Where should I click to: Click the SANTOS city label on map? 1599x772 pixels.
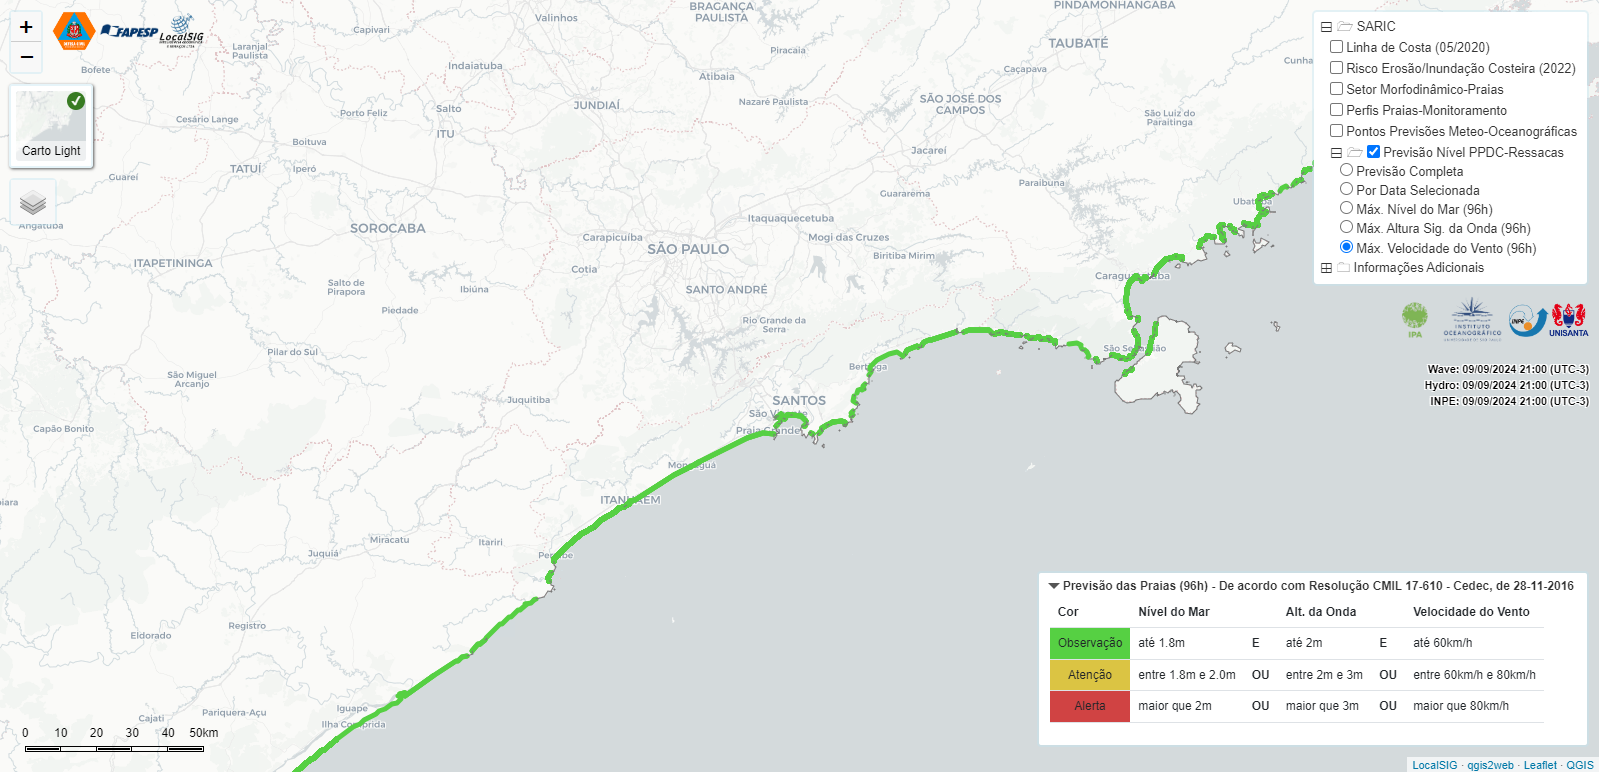[x=799, y=400]
